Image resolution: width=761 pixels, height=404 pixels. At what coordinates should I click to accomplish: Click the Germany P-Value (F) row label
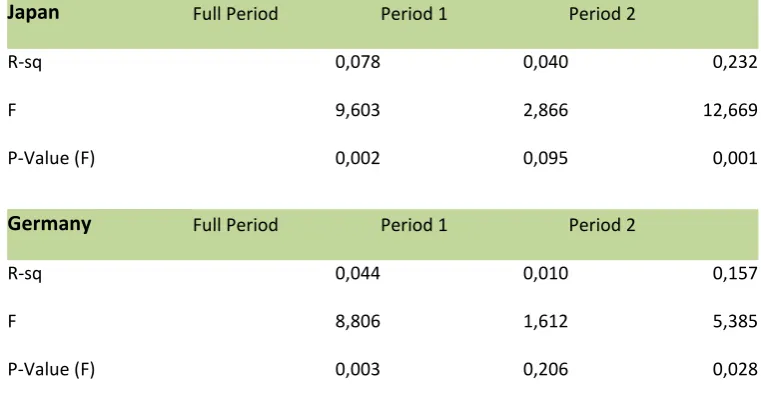(x=51, y=370)
